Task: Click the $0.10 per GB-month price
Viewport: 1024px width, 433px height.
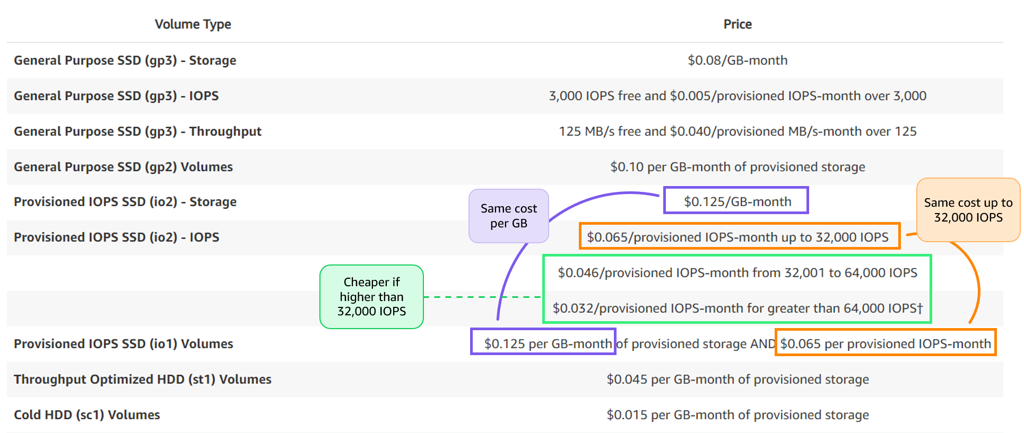Action: [737, 167]
